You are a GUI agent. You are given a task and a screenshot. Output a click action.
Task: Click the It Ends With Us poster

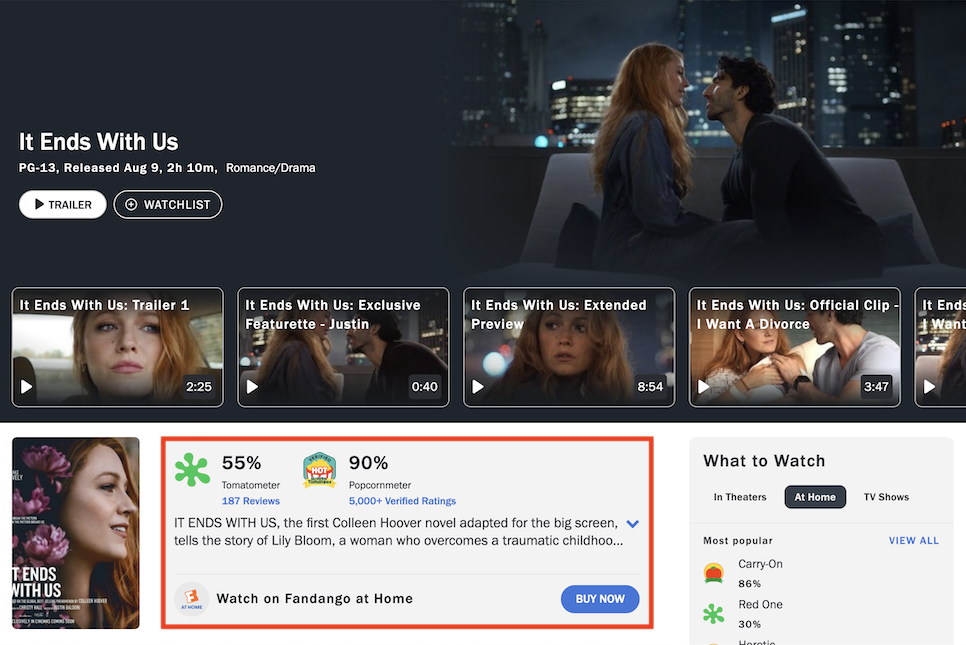click(x=76, y=533)
